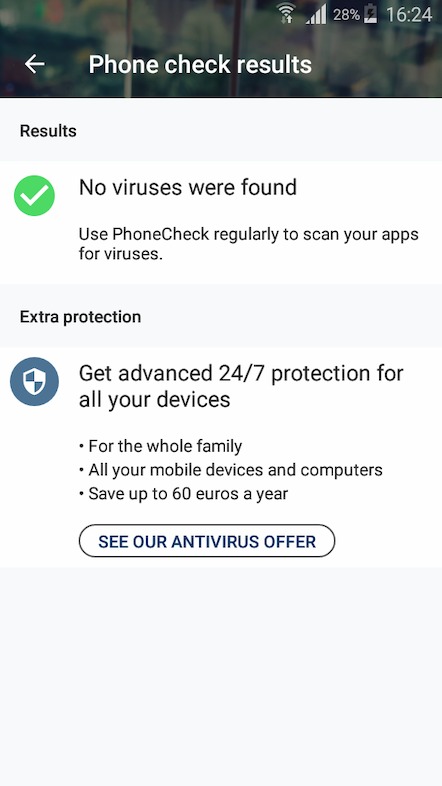This screenshot has width=442, height=786.
Task: Tap For the whole family bullet
Action: 160,446
